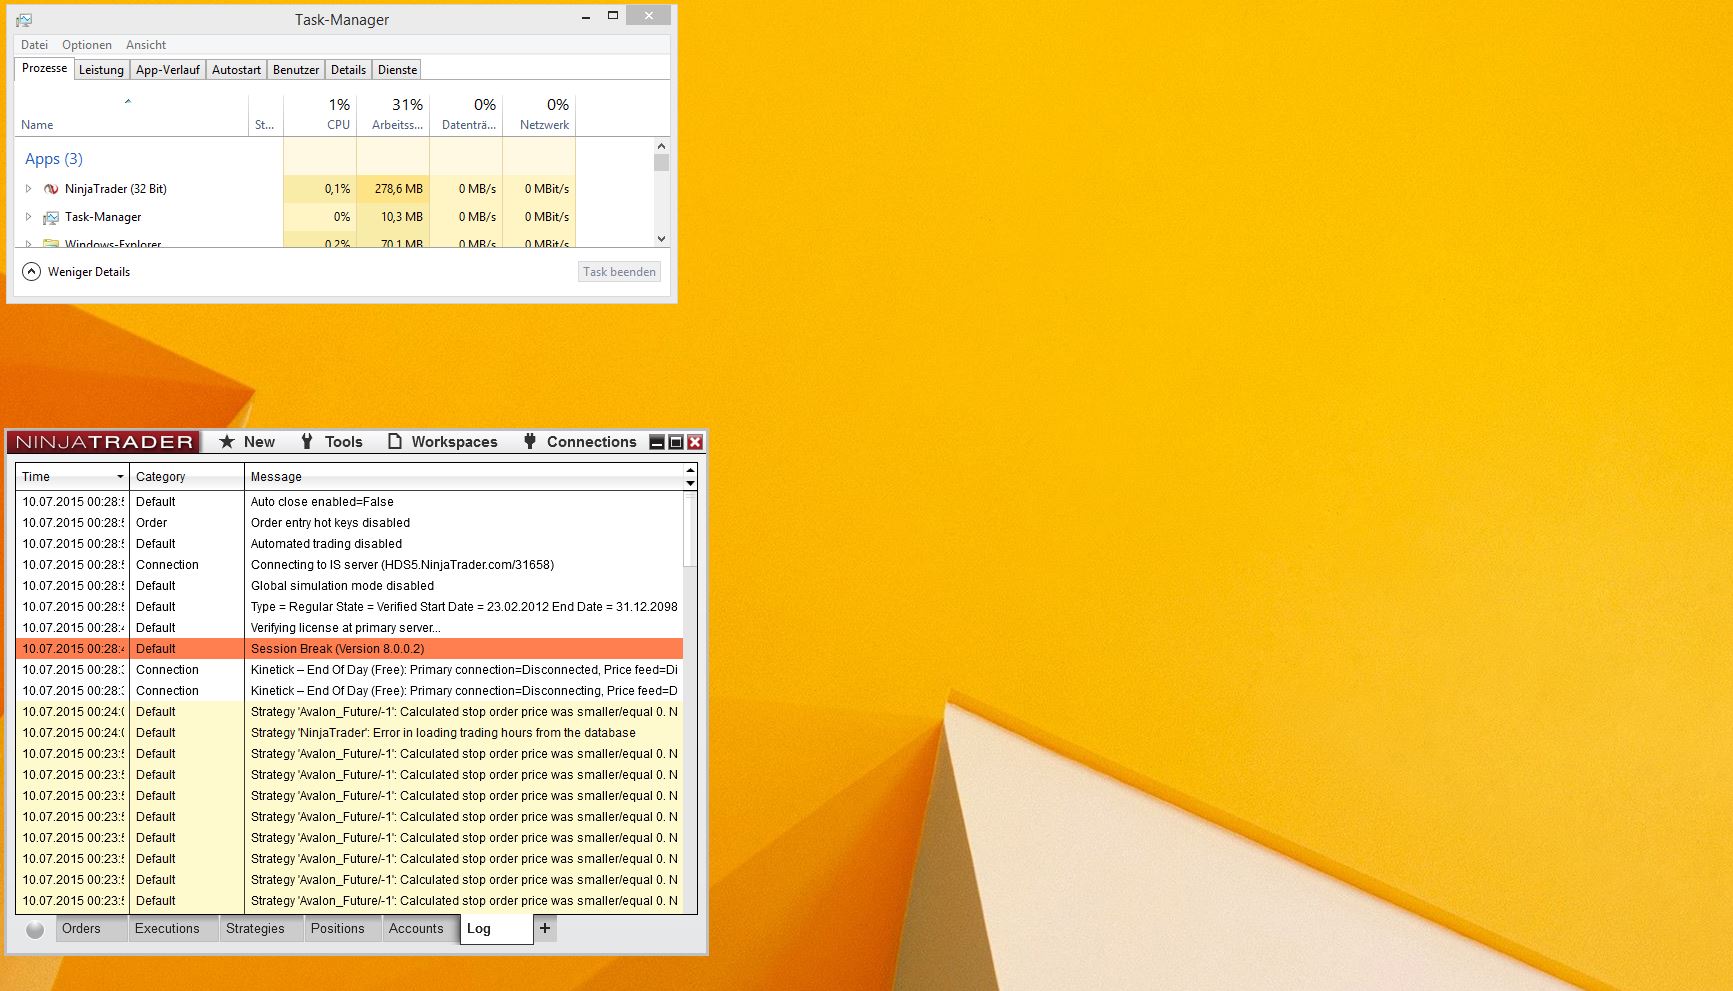Select the highlighted 'Session Break (Version 8.0.0.2)' row

(x=349, y=649)
